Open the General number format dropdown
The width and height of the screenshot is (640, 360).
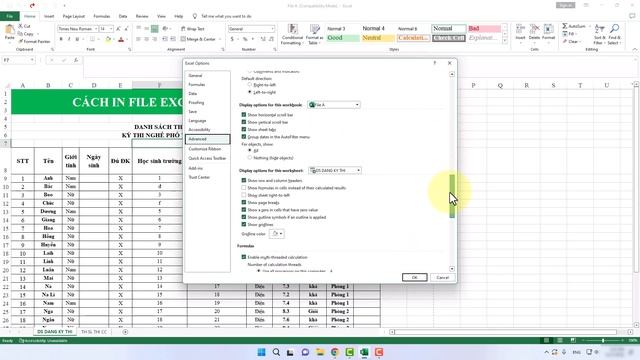click(273, 29)
